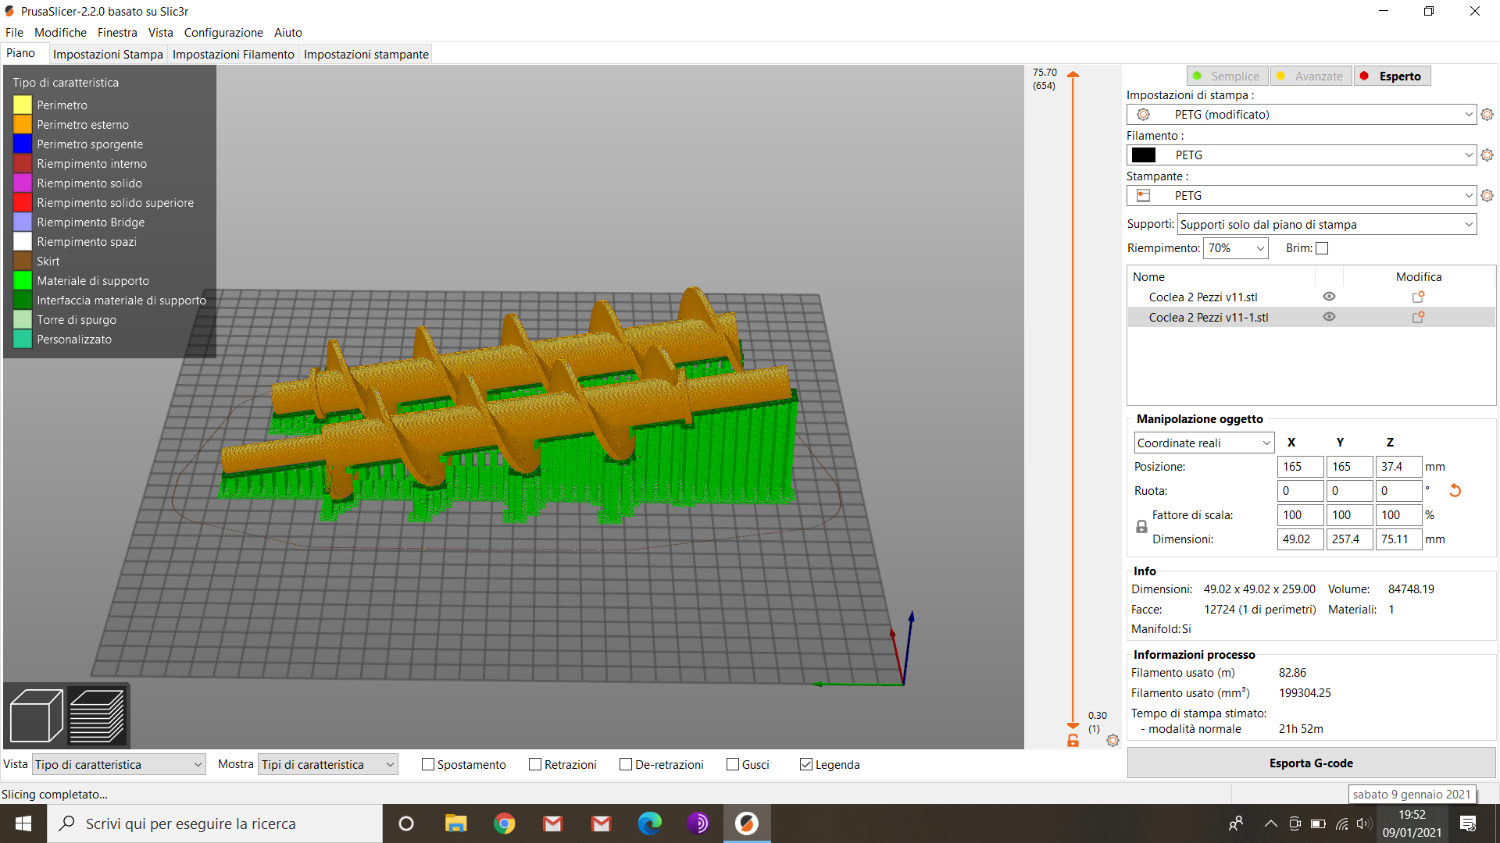Select the layers preview view icon
The image size is (1500, 843).
click(97, 716)
